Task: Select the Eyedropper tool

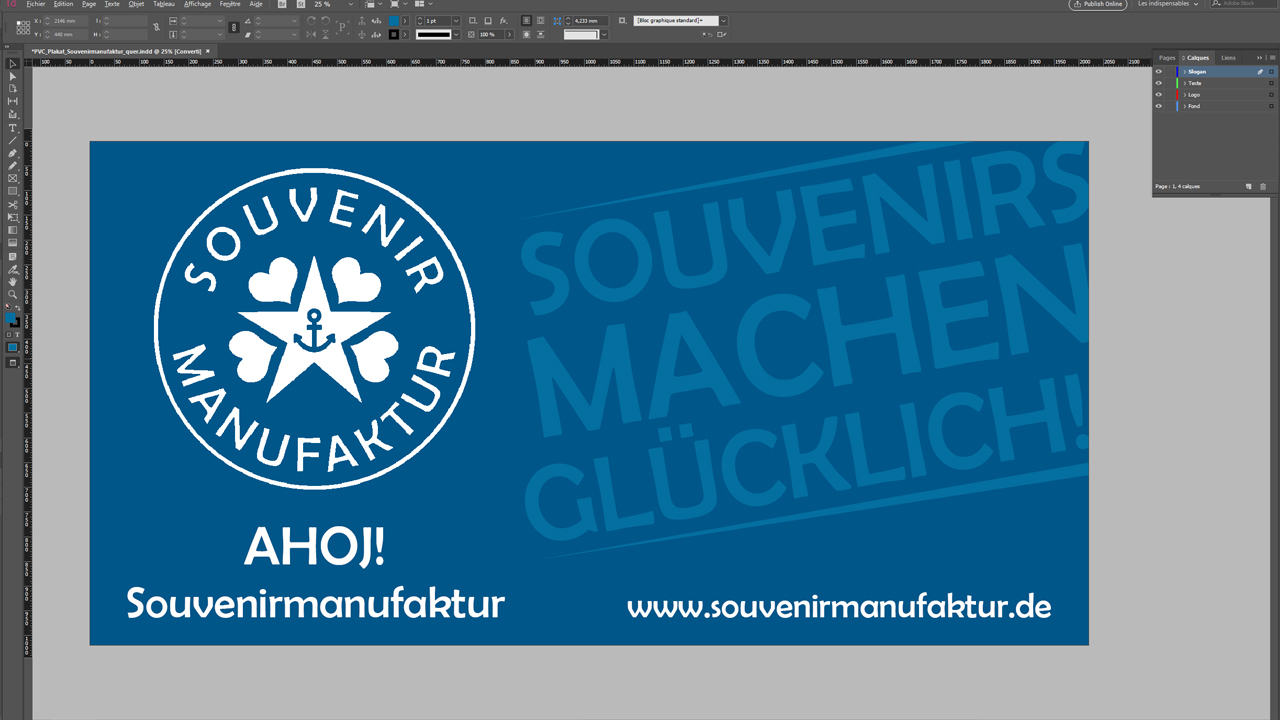Action: tap(13, 270)
